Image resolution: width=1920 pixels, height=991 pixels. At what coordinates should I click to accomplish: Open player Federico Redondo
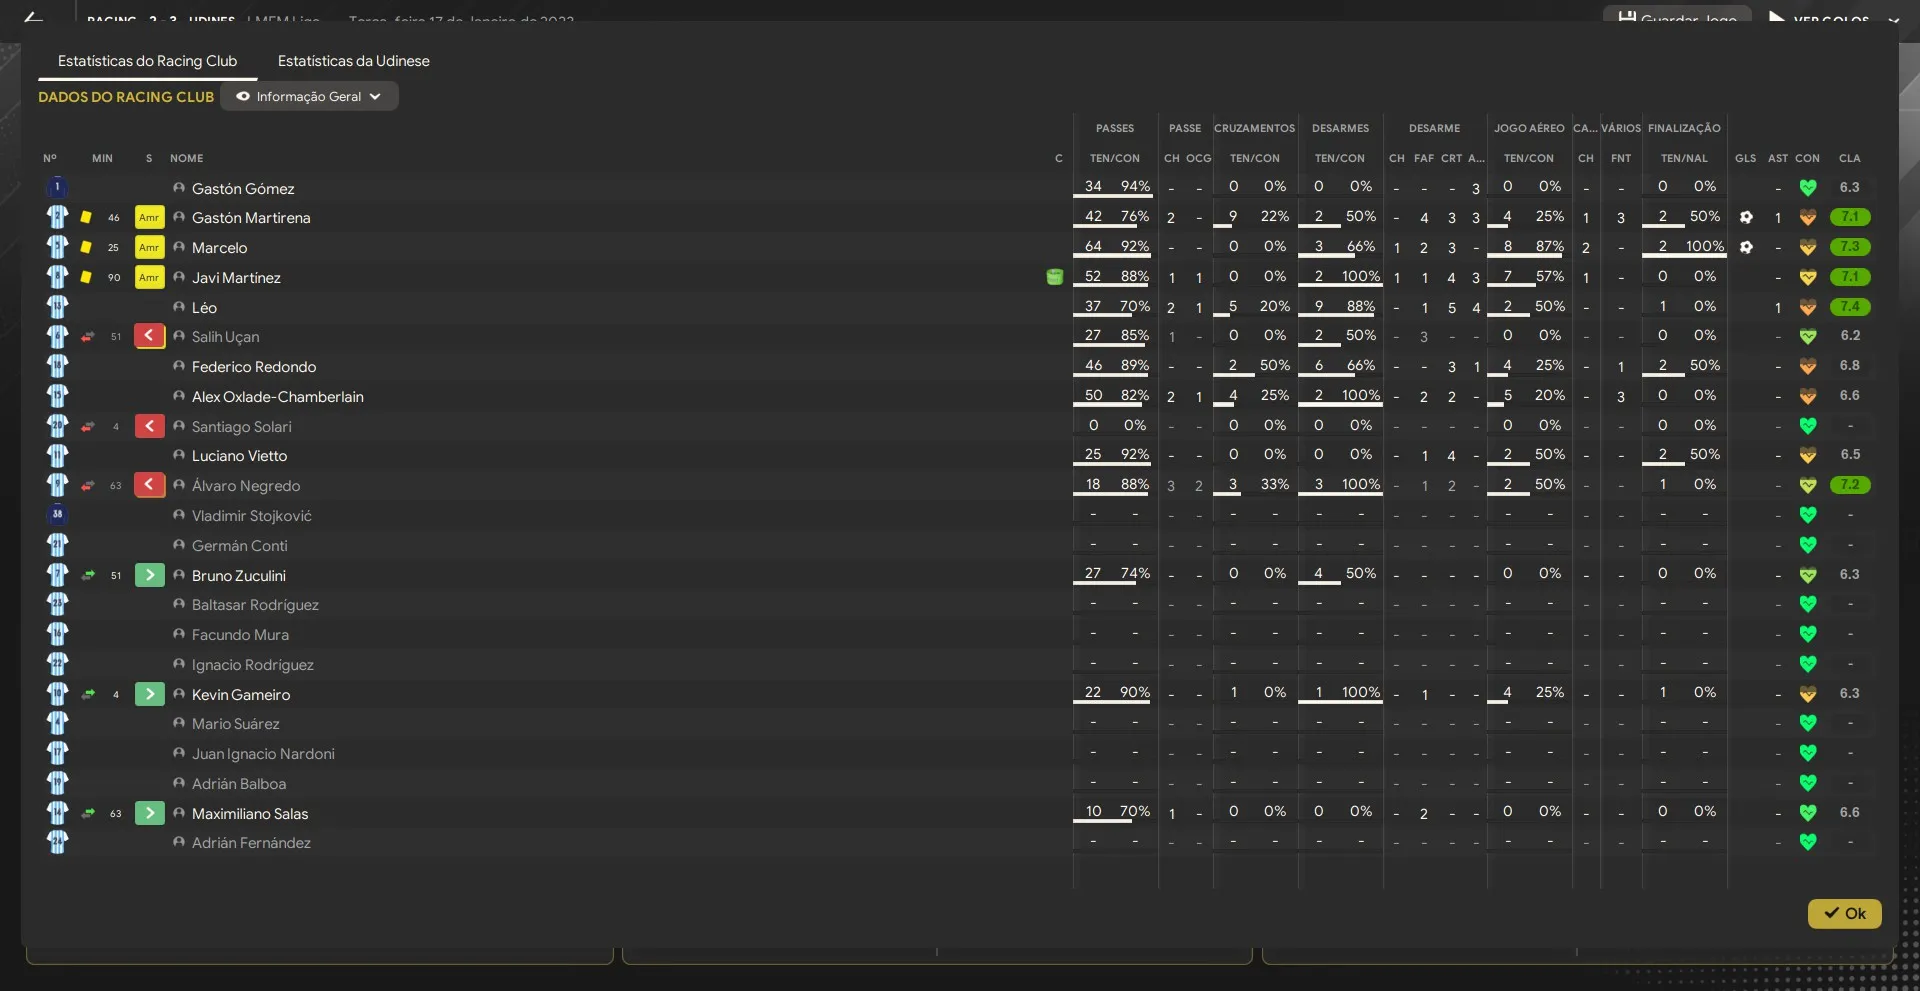(x=254, y=367)
